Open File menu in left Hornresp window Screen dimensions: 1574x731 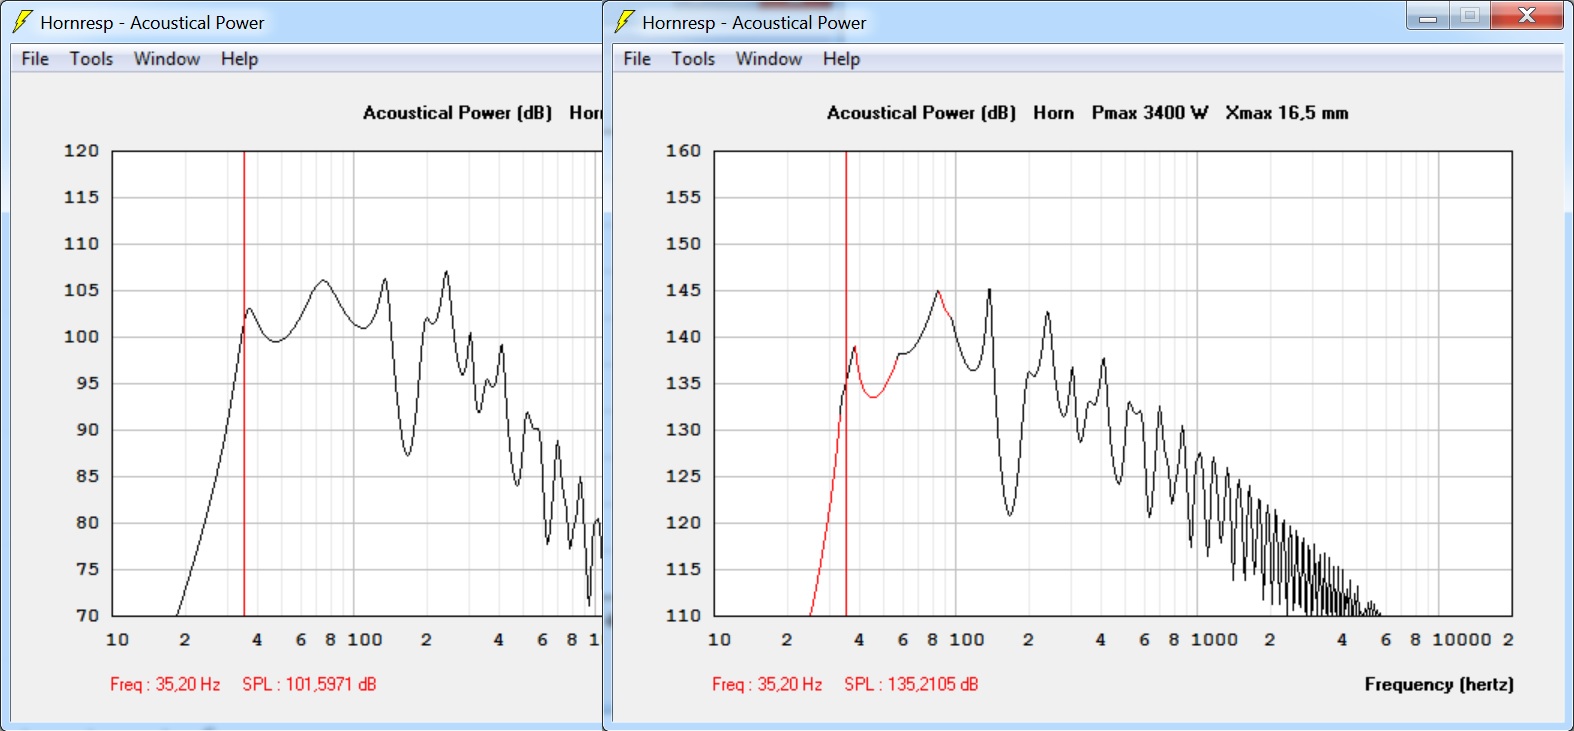(x=35, y=59)
